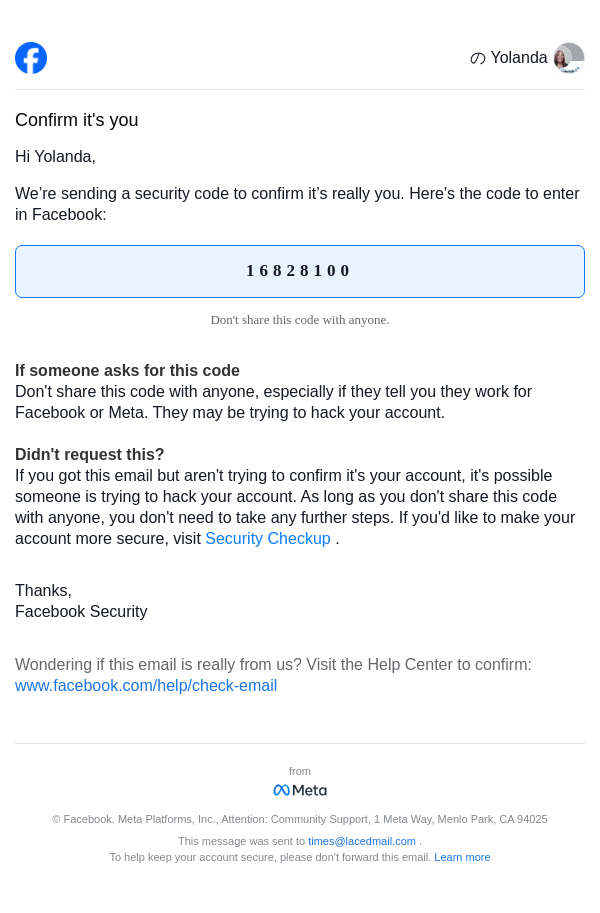The image size is (600, 913).
Task: Open the Security Checkup link
Action: click(267, 539)
